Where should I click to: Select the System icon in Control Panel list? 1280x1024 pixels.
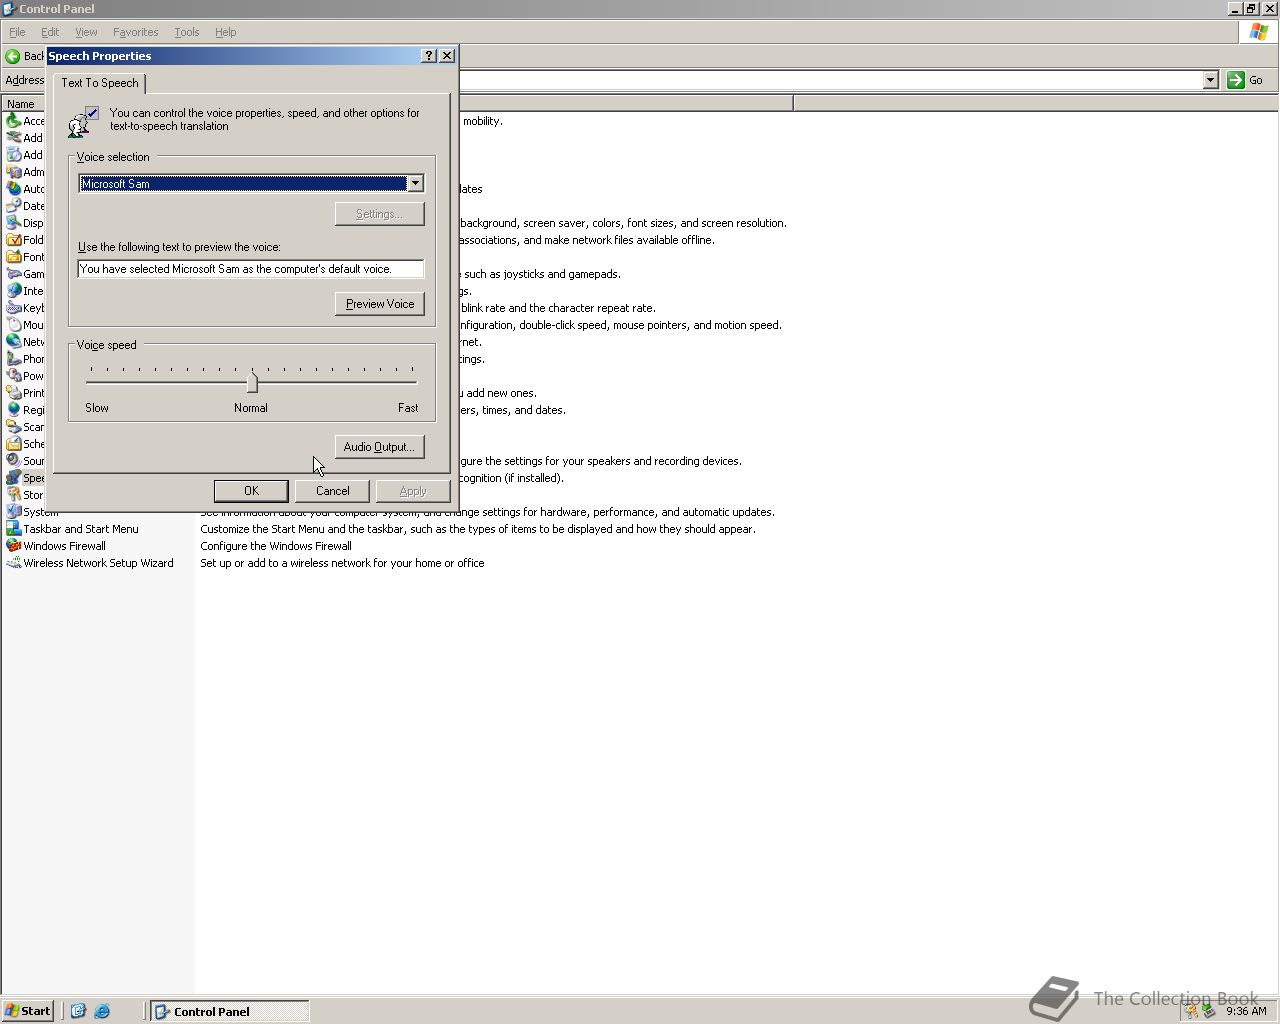pos(14,512)
